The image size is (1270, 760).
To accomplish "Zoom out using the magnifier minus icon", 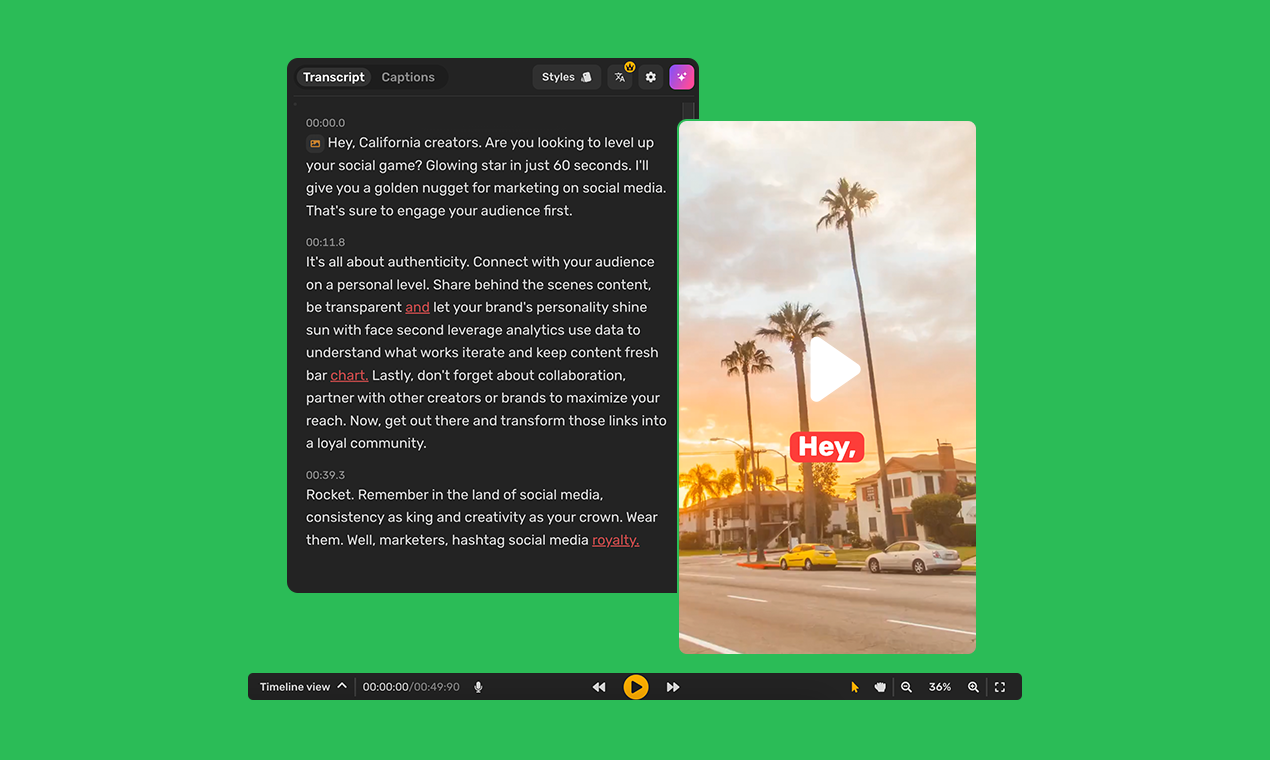I will pos(906,687).
